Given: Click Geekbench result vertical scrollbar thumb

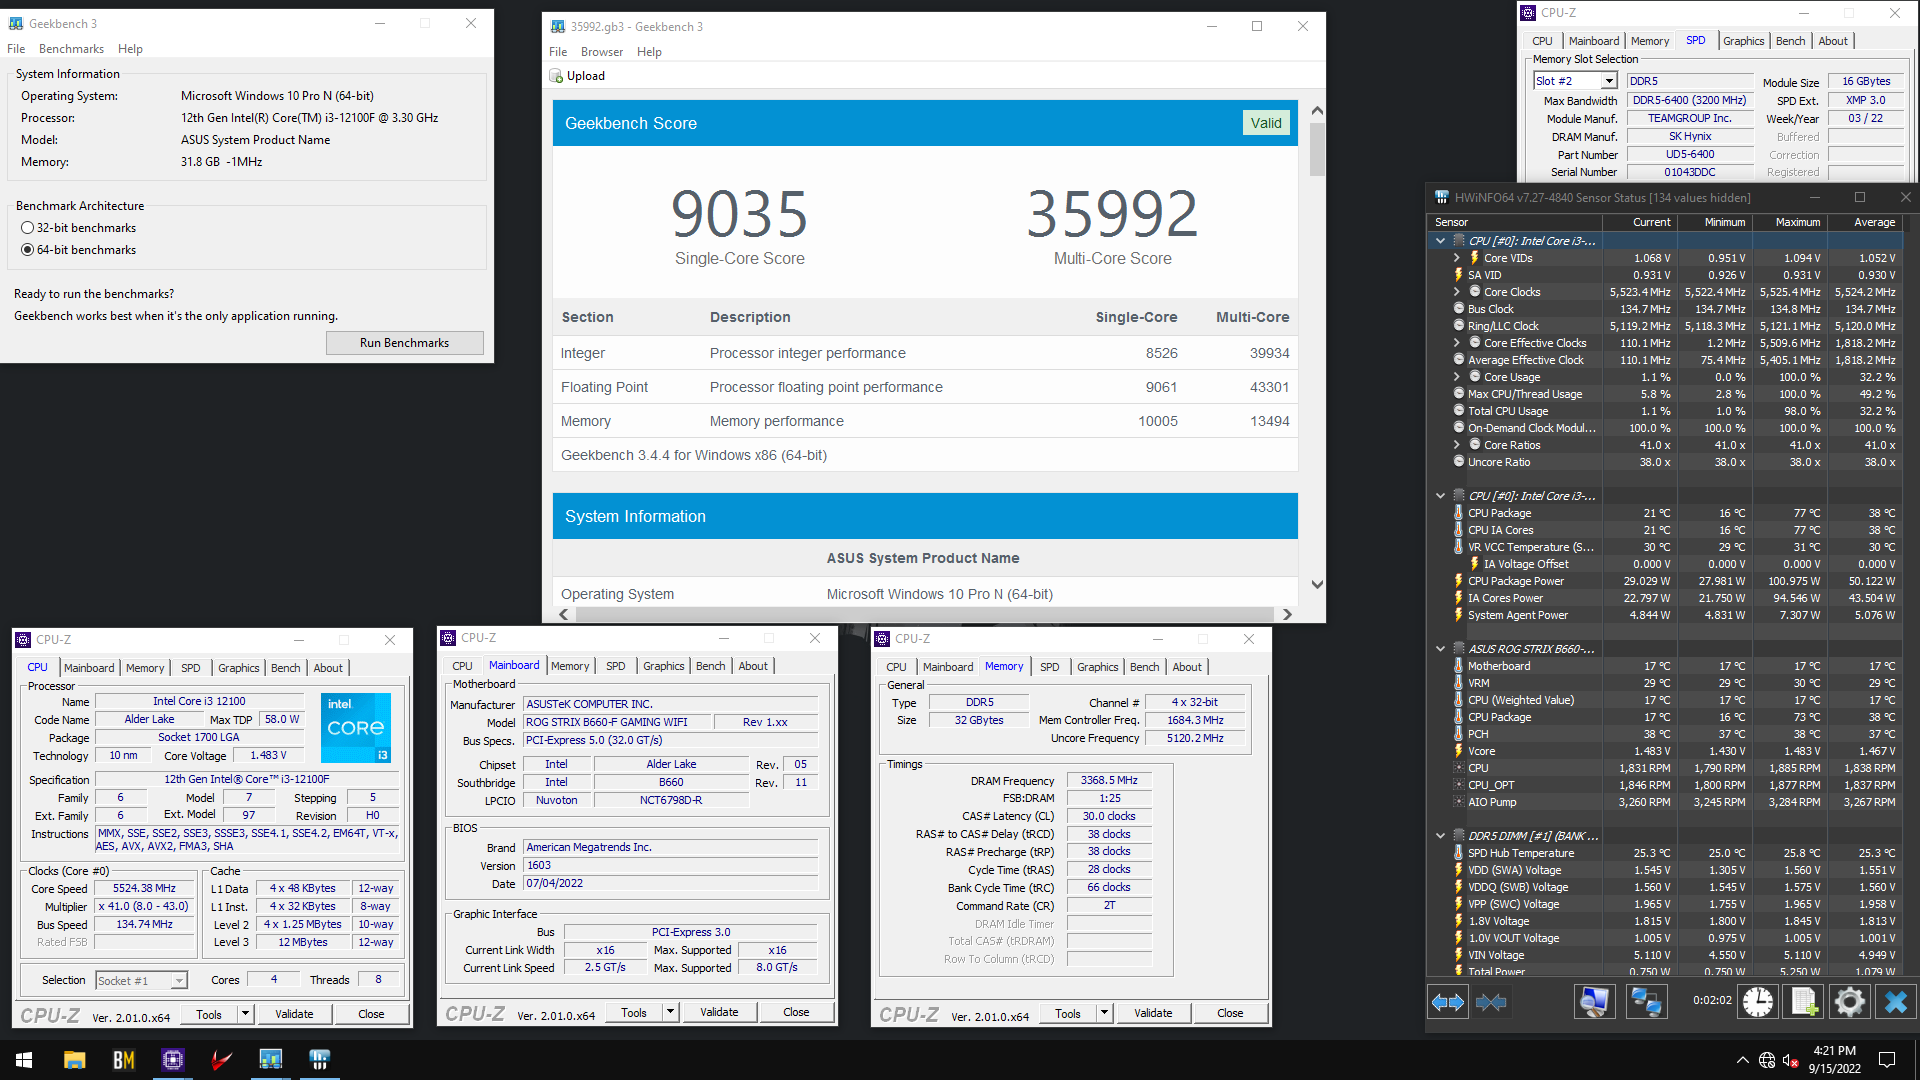Looking at the screenshot, I should pyautogui.click(x=1317, y=150).
